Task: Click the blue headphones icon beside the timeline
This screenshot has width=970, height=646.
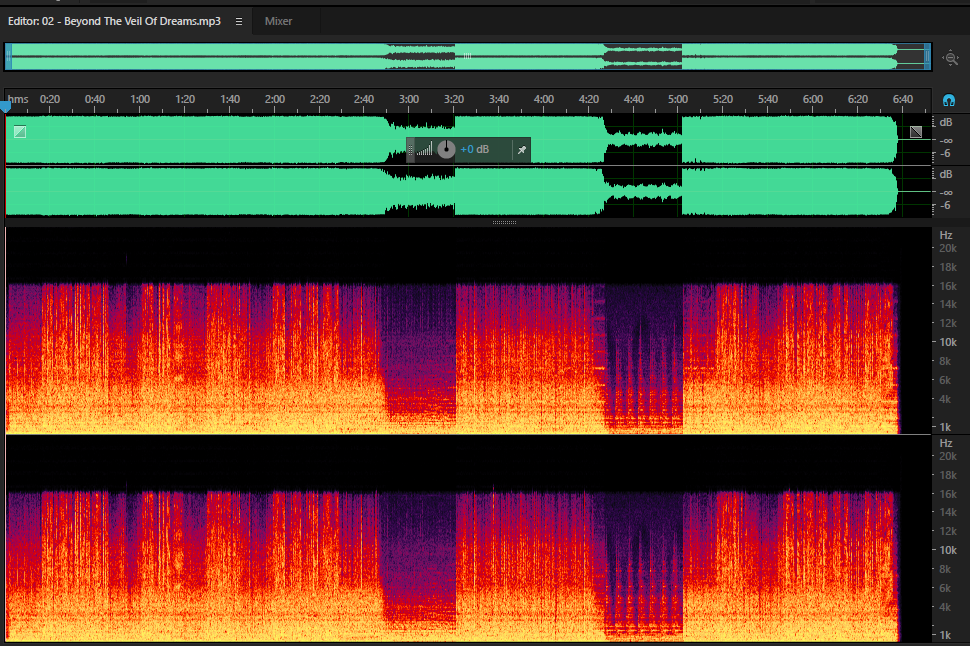Action: [948, 100]
